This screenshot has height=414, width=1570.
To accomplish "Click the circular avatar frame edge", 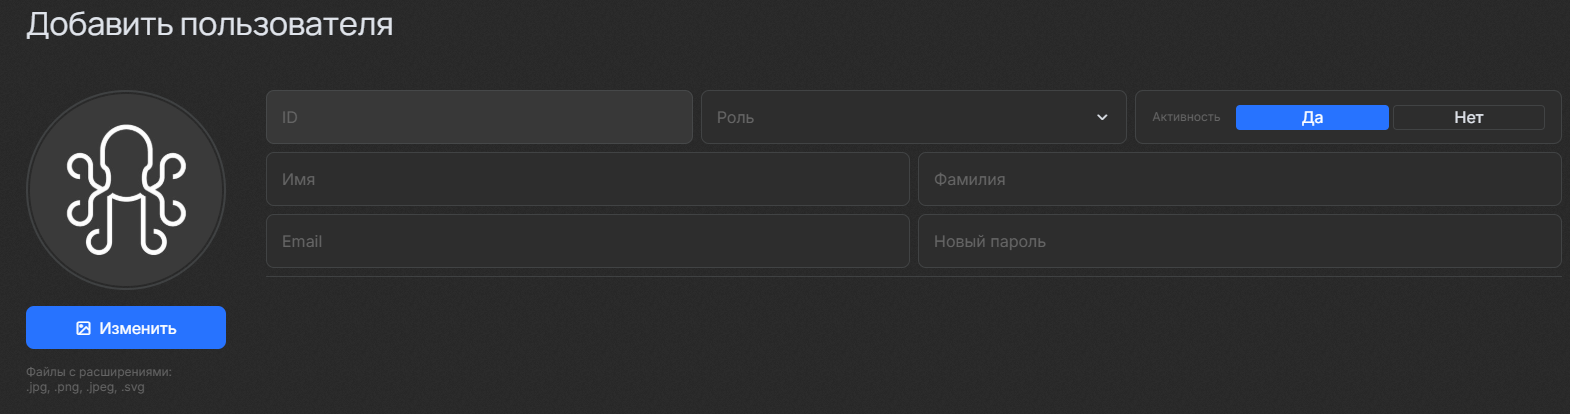I will coord(126,94).
